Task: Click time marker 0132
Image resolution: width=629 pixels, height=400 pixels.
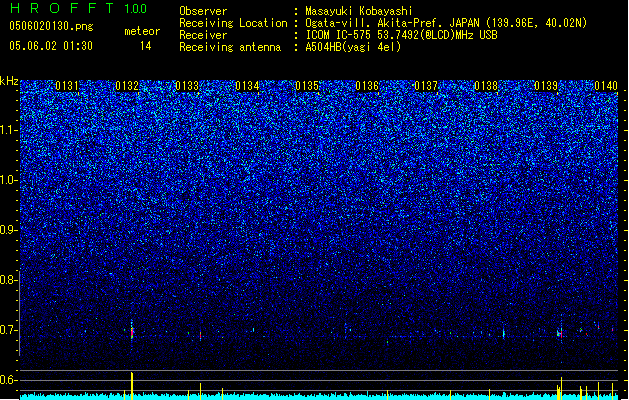Action: point(127,86)
